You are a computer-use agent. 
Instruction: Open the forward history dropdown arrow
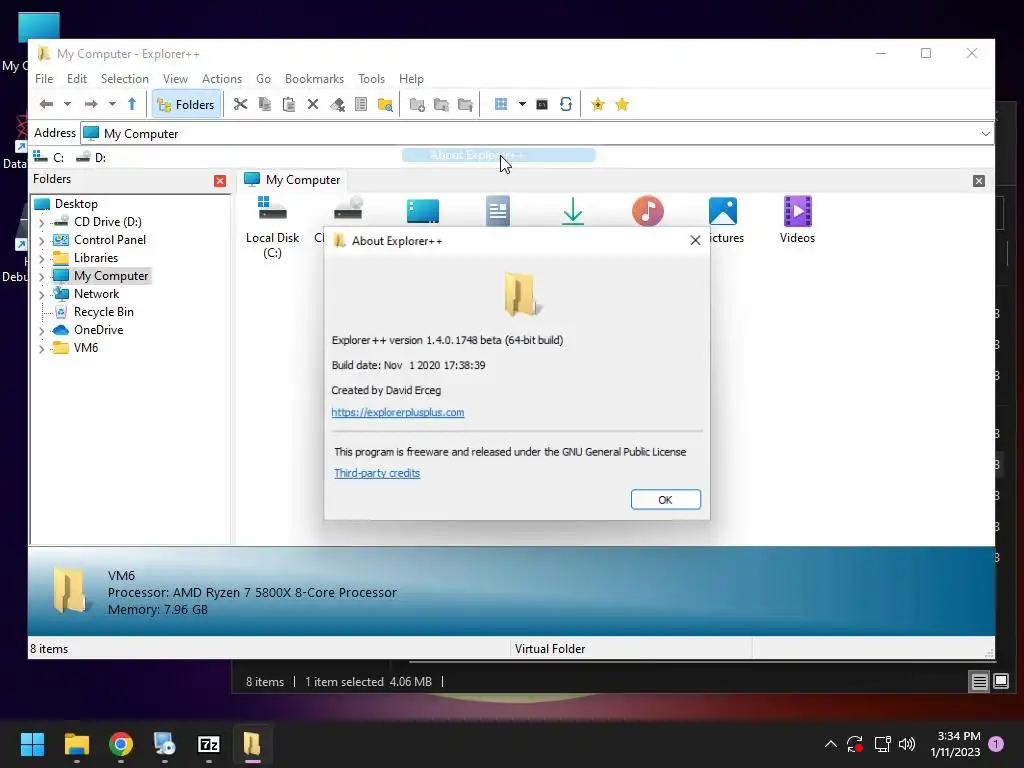112,104
